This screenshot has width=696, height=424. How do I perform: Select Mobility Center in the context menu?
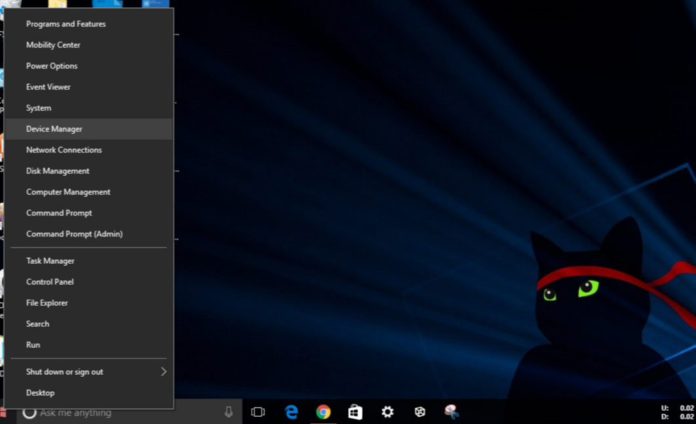click(x=89, y=45)
